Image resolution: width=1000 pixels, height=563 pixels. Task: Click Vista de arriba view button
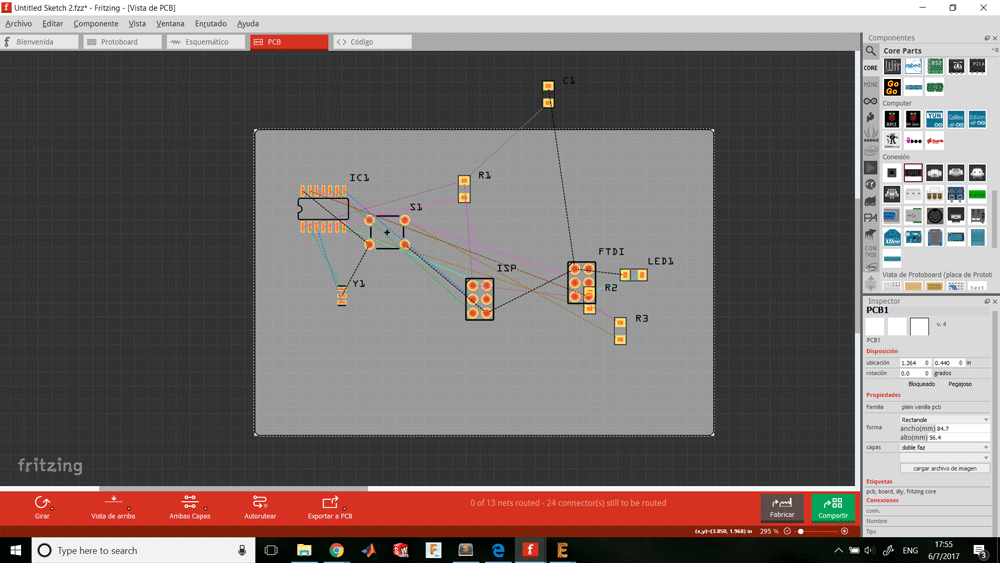tap(113, 507)
